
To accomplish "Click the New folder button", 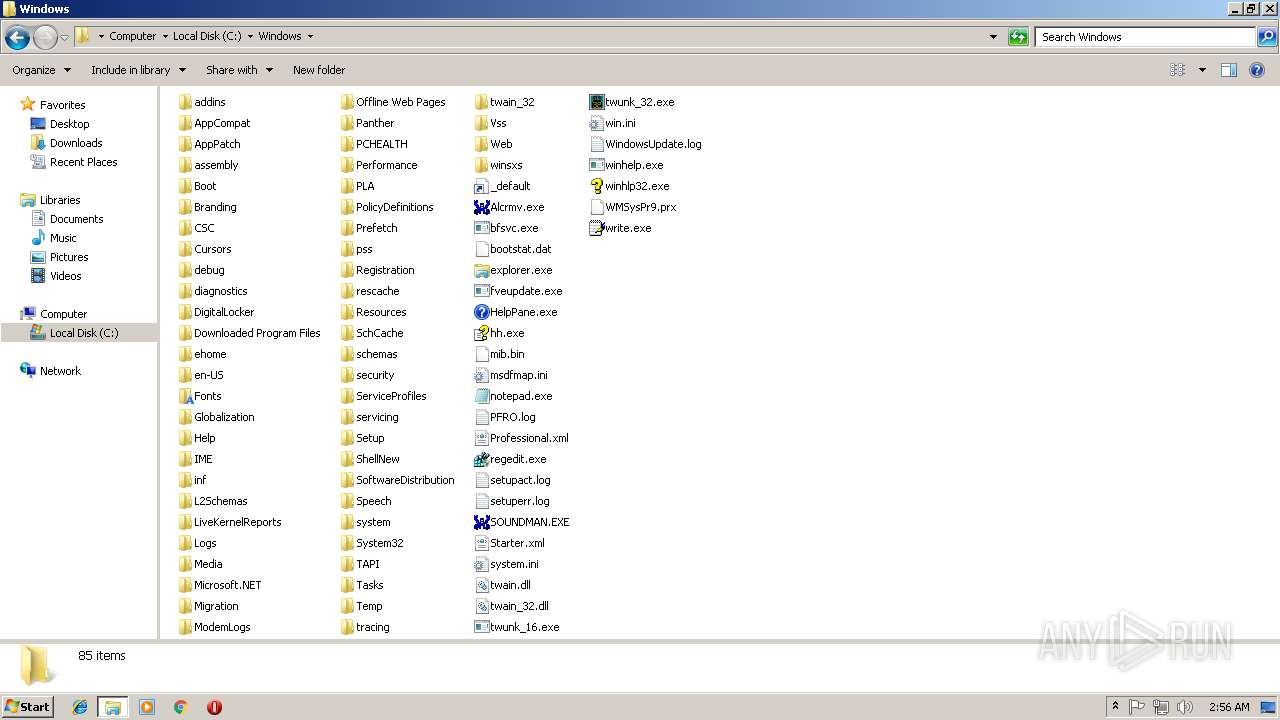I will coord(319,70).
